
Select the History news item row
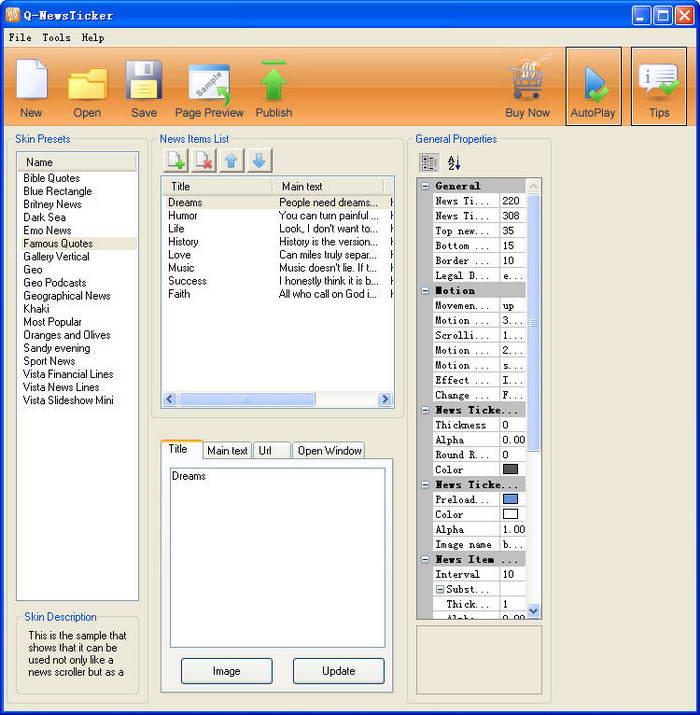277,242
